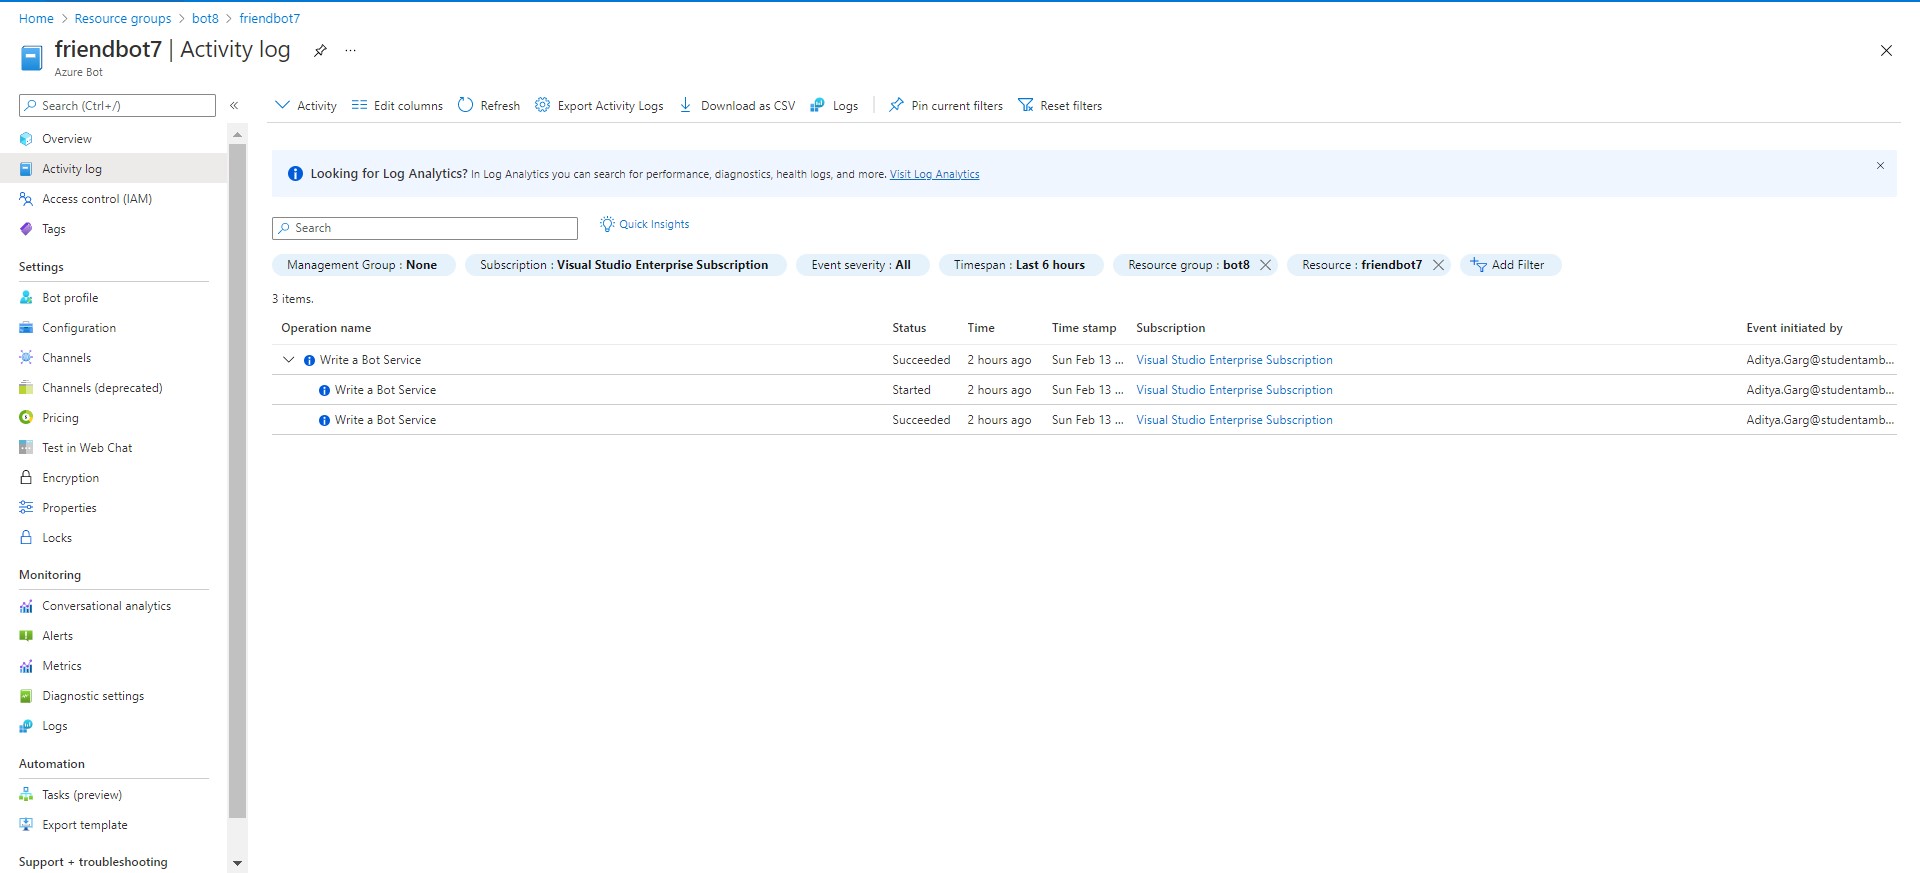Open Edit columns

tap(397, 105)
